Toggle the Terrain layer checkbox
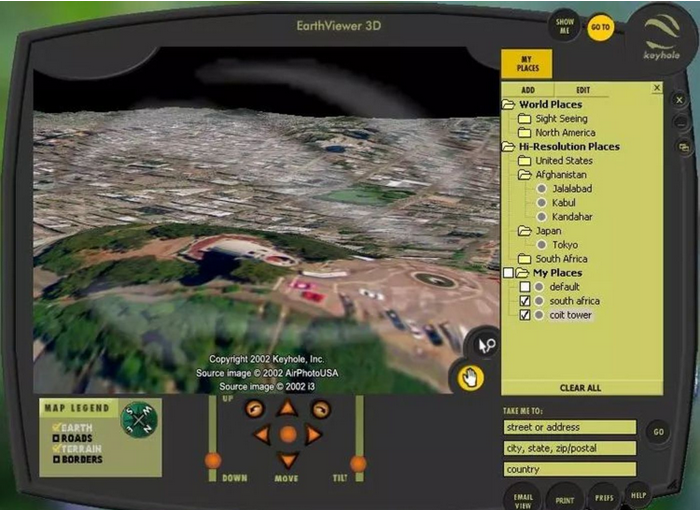This screenshot has width=700, height=510. pos(56,449)
